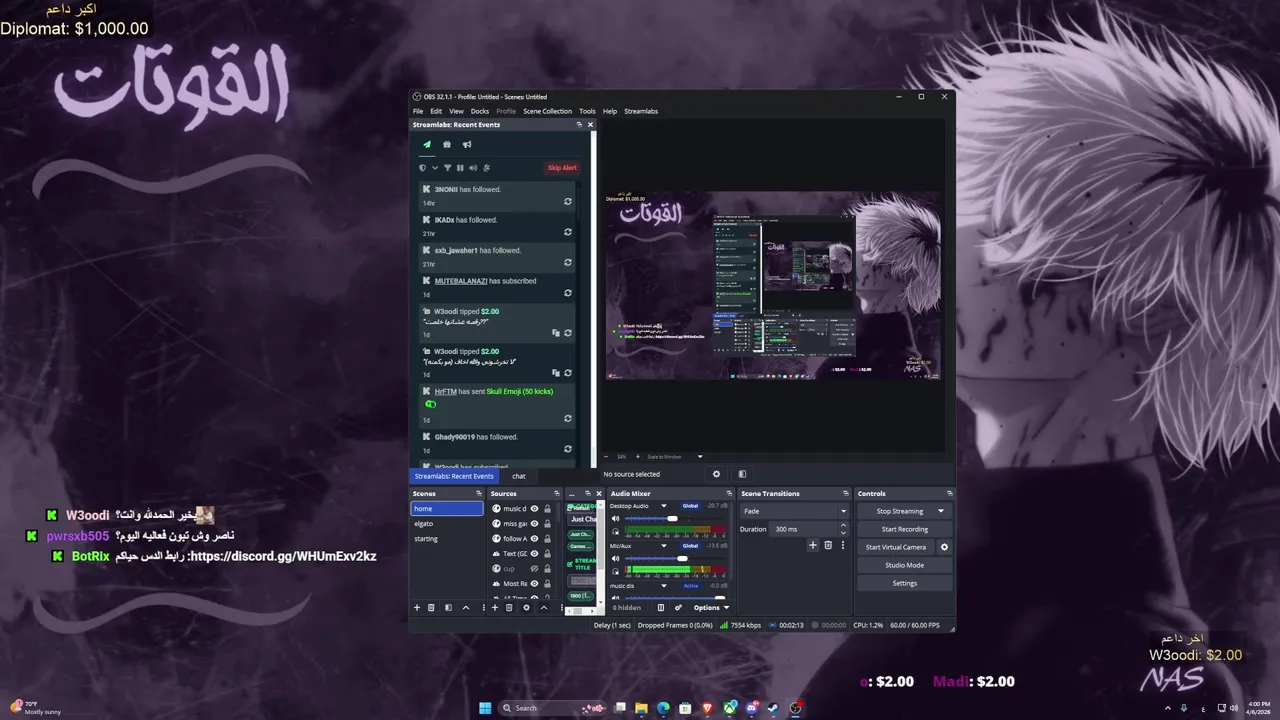1280x720 pixels.
Task: Open source properties gear in Sources toolbar
Action: (x=526, y=607)
